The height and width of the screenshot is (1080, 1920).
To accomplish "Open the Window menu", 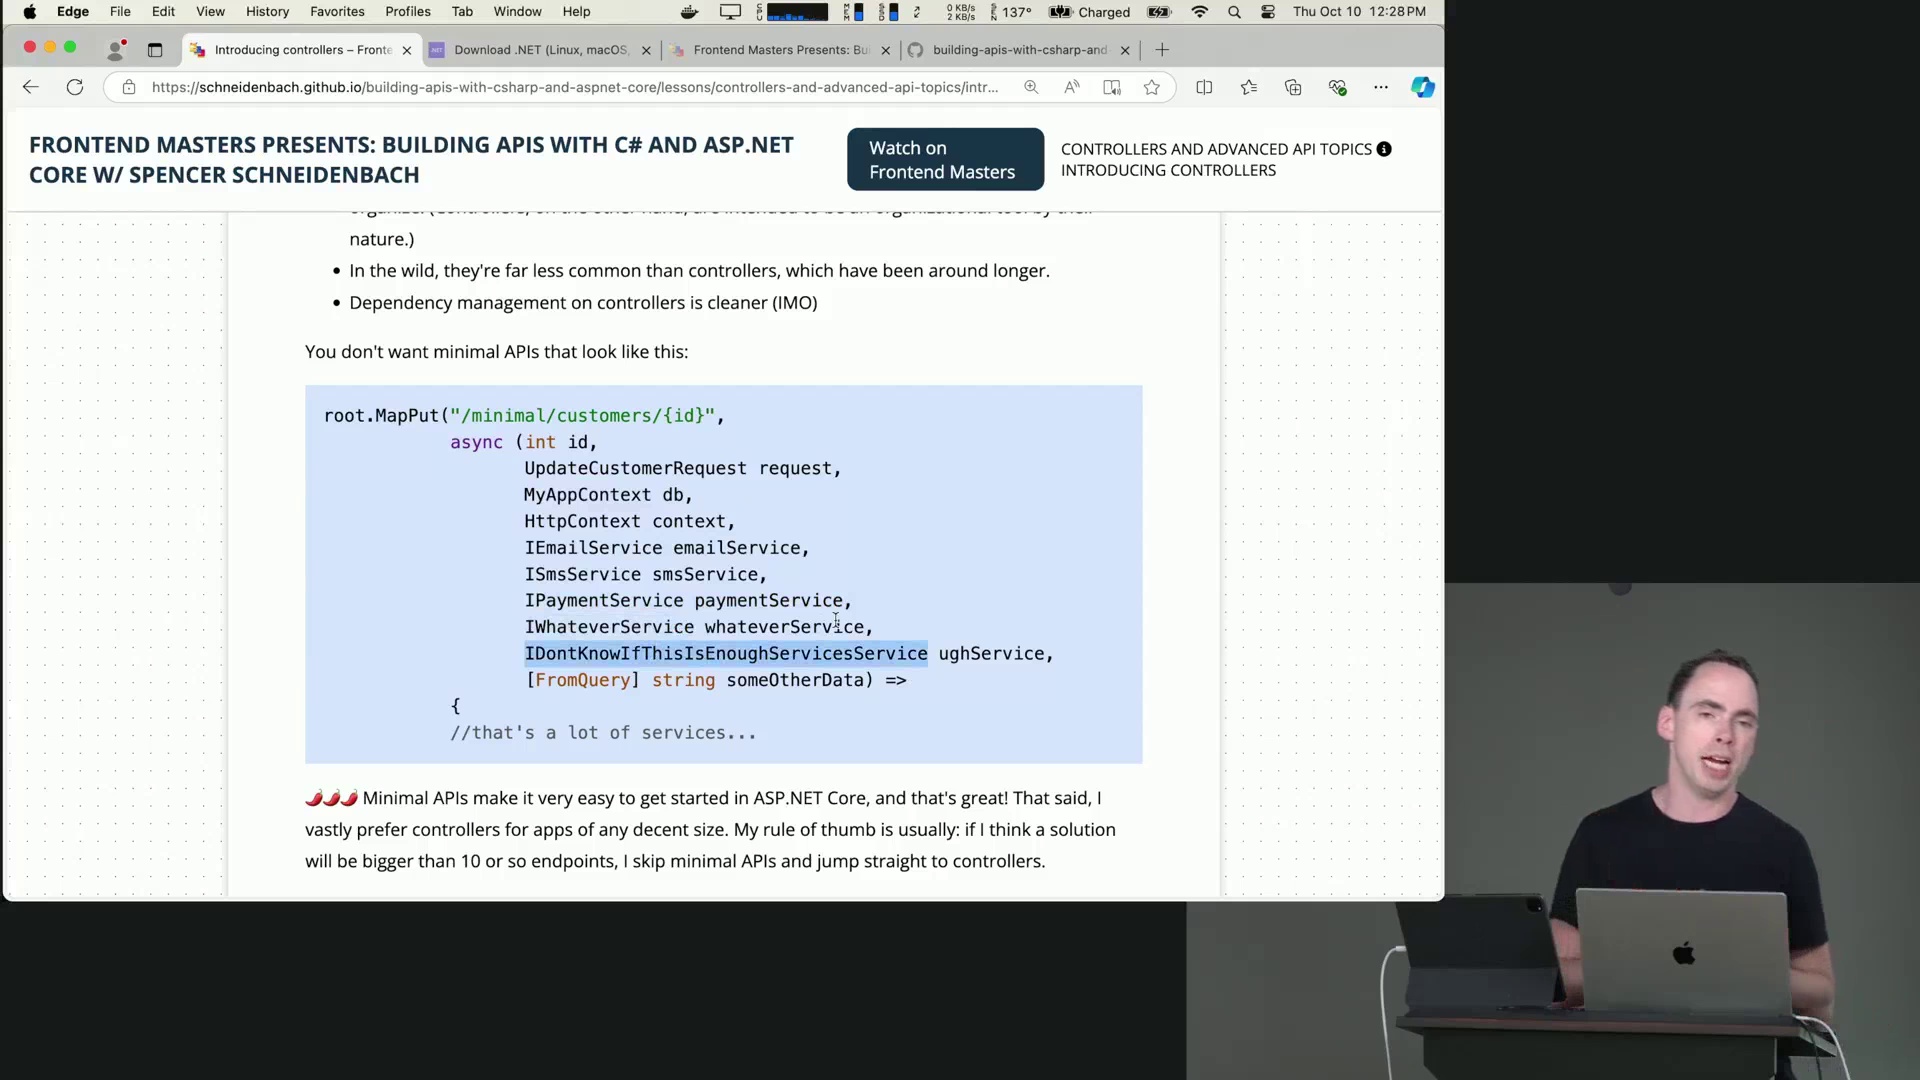I will point(517,12).
